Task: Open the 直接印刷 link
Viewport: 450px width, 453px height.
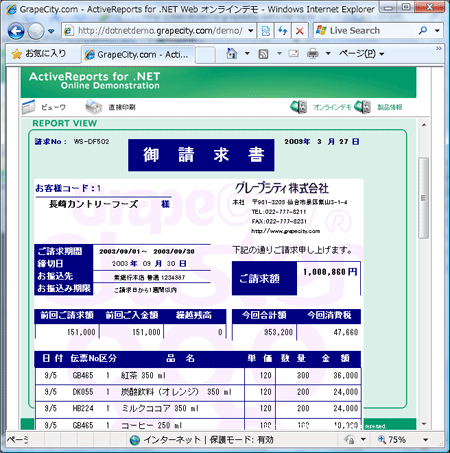Action: coord(122,107)
